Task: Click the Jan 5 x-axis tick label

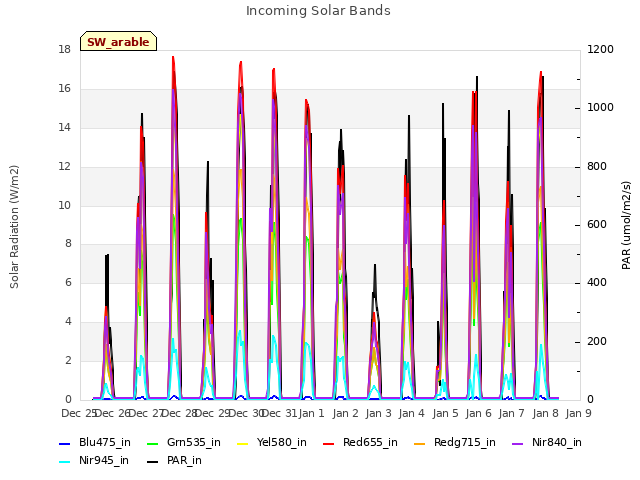Action: click(x=445, y=413)
